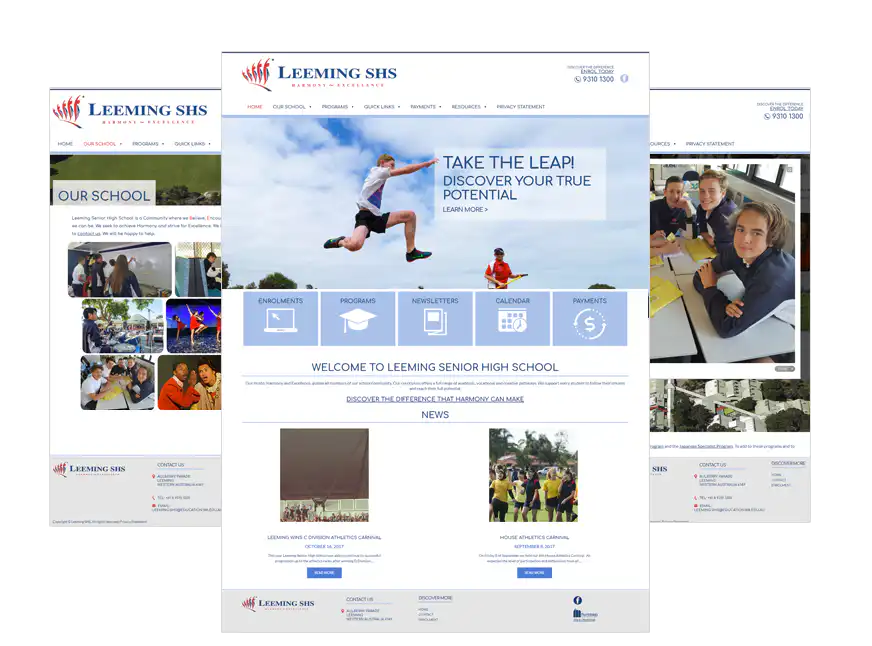This screenshot has width=872, height=646.
Task: Open the dancers in red photo on left page
Action: [x=194, y=326]
